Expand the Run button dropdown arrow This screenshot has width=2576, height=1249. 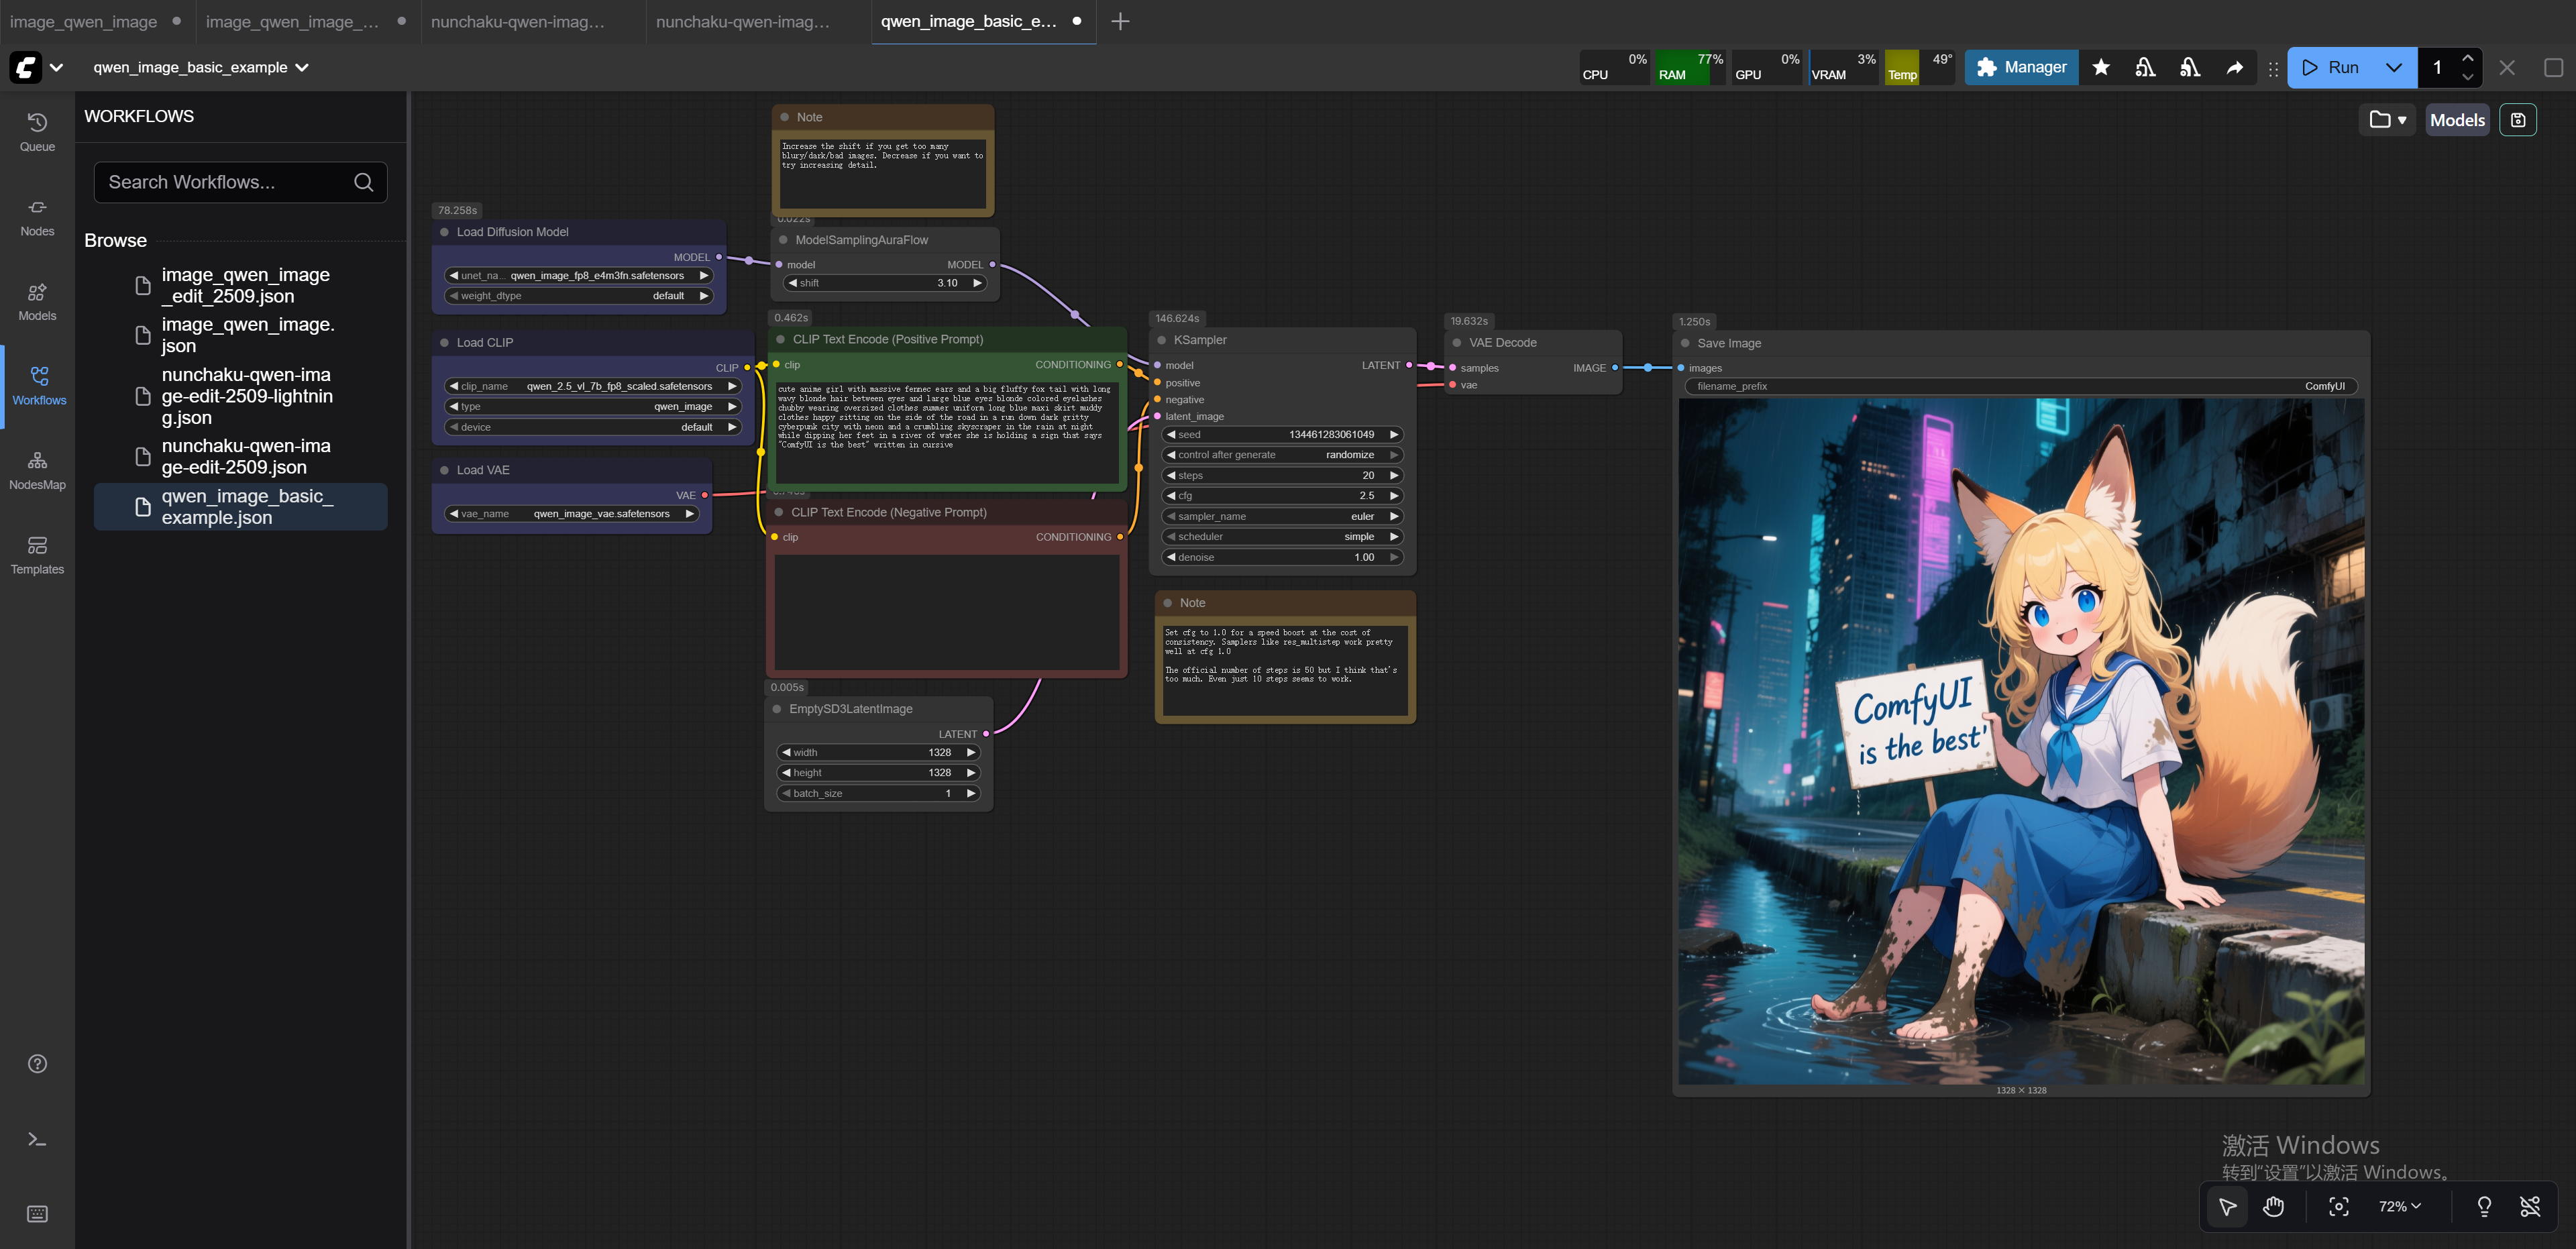pos(2393,67)
